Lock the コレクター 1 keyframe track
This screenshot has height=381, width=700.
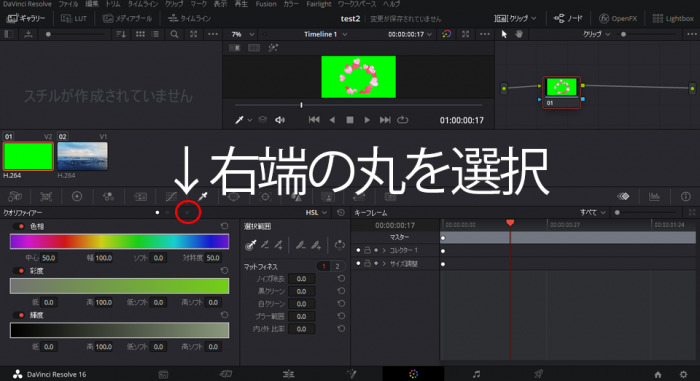(x=367, y=250)
